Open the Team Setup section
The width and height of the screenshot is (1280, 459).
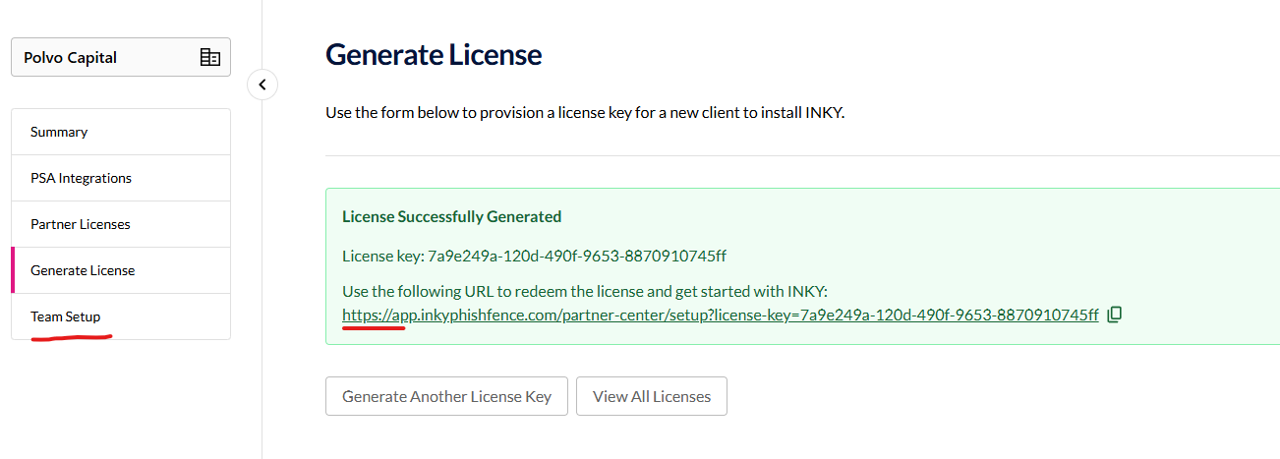(65, 317)
